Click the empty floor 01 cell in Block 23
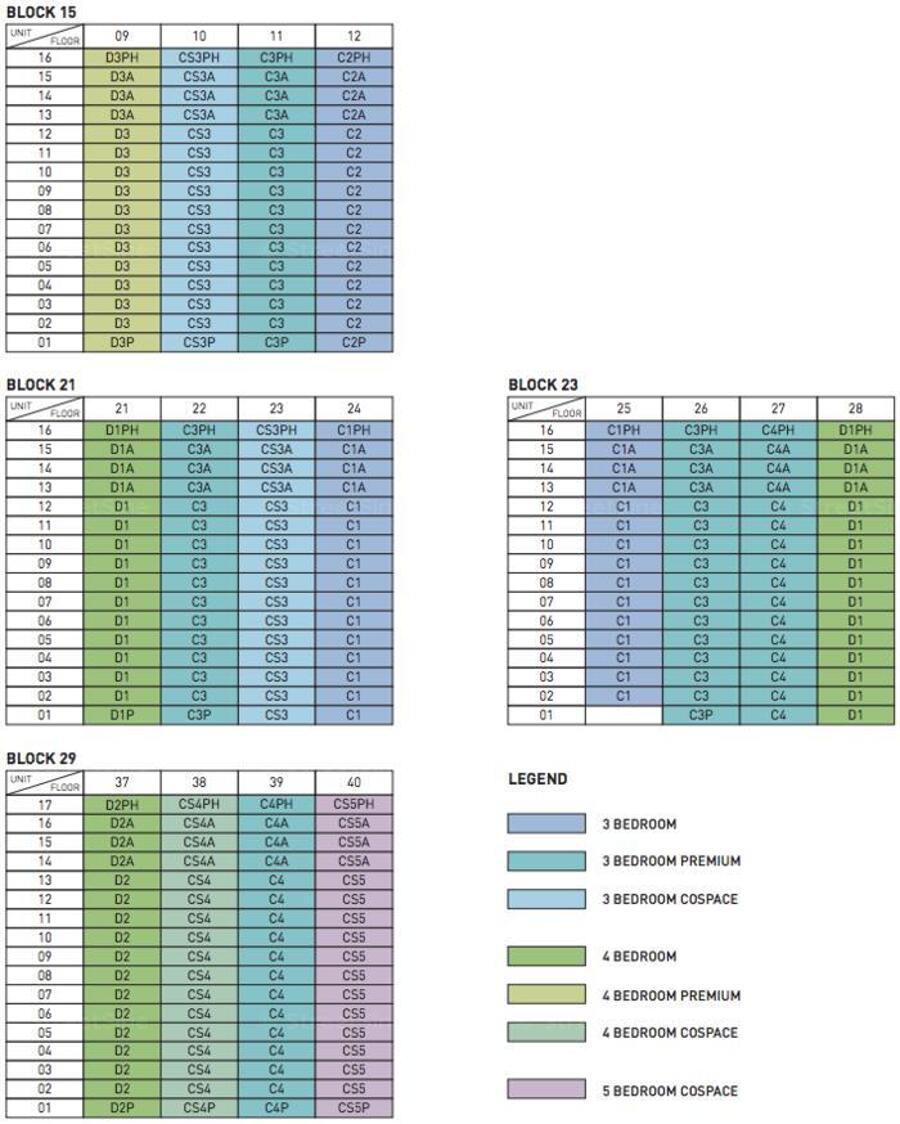The width and height of the screenshot is (900, 1124). tap(624, 715)
